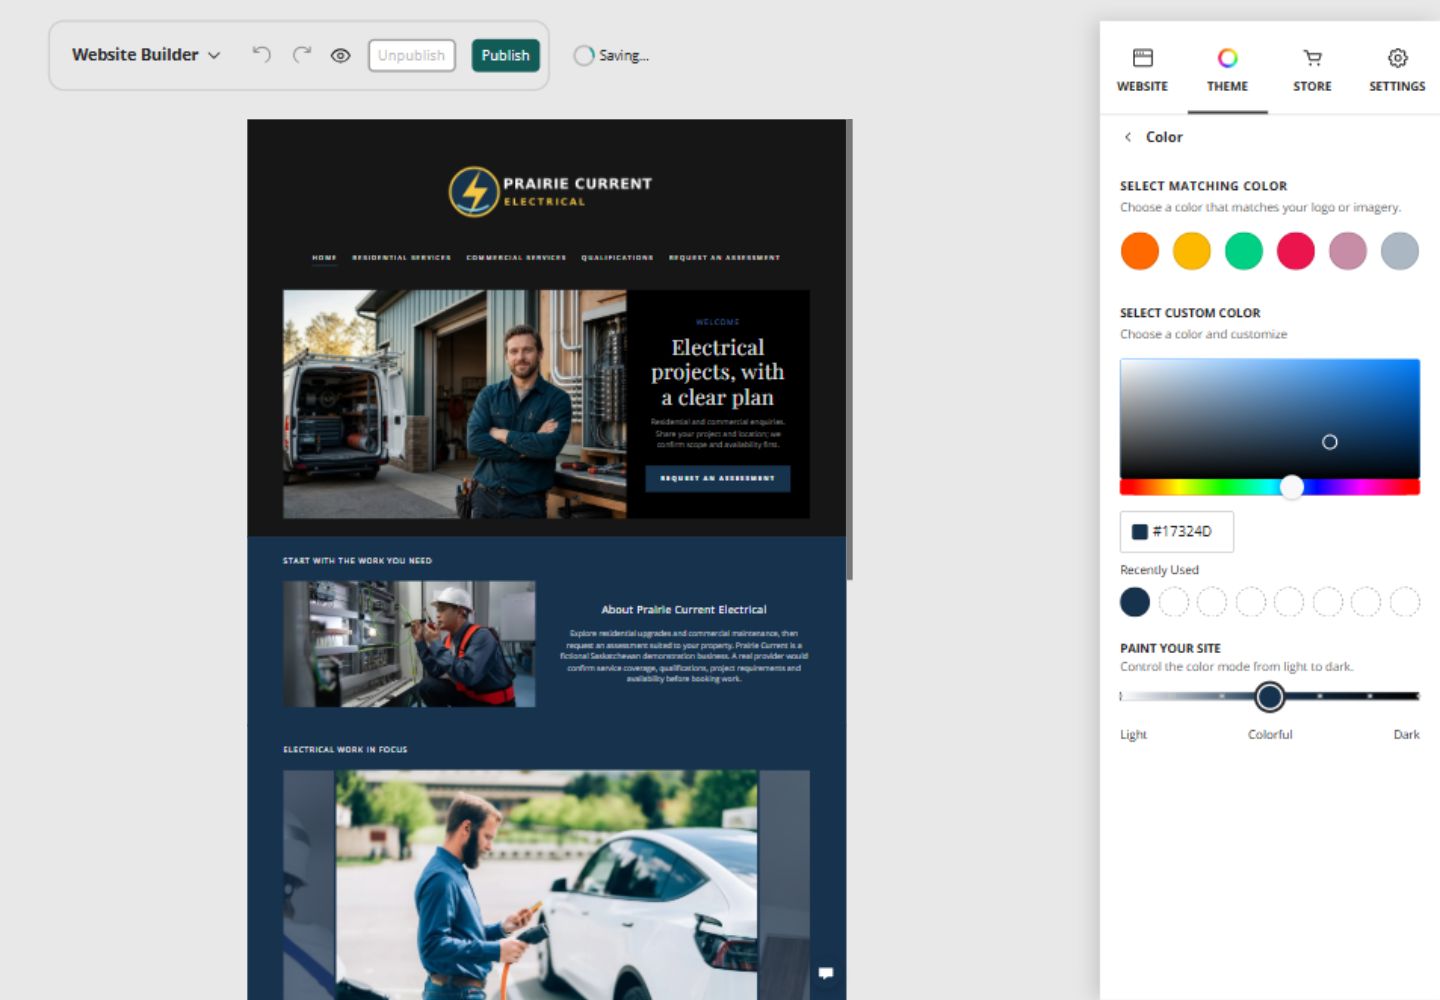The height and width of the screenshot is (1000, 1440).
Task: Go back from the Color panel
Action: pos(1128,137)
